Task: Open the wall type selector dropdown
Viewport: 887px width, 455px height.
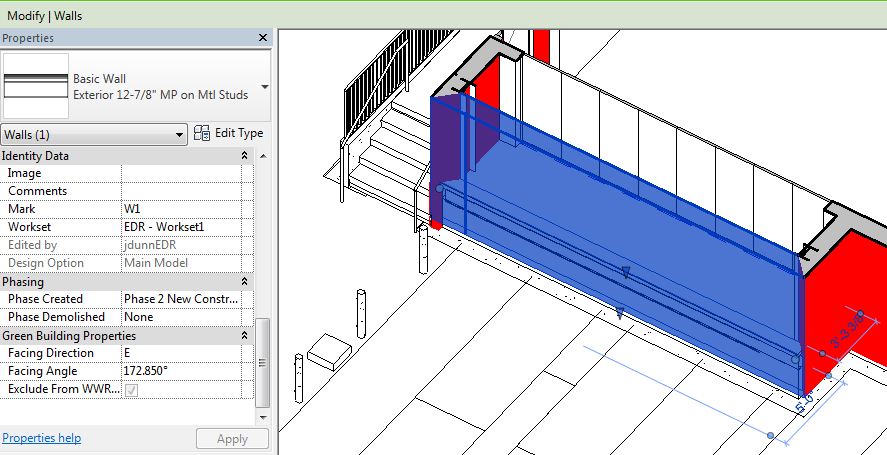Action: (x=264, y=87)
